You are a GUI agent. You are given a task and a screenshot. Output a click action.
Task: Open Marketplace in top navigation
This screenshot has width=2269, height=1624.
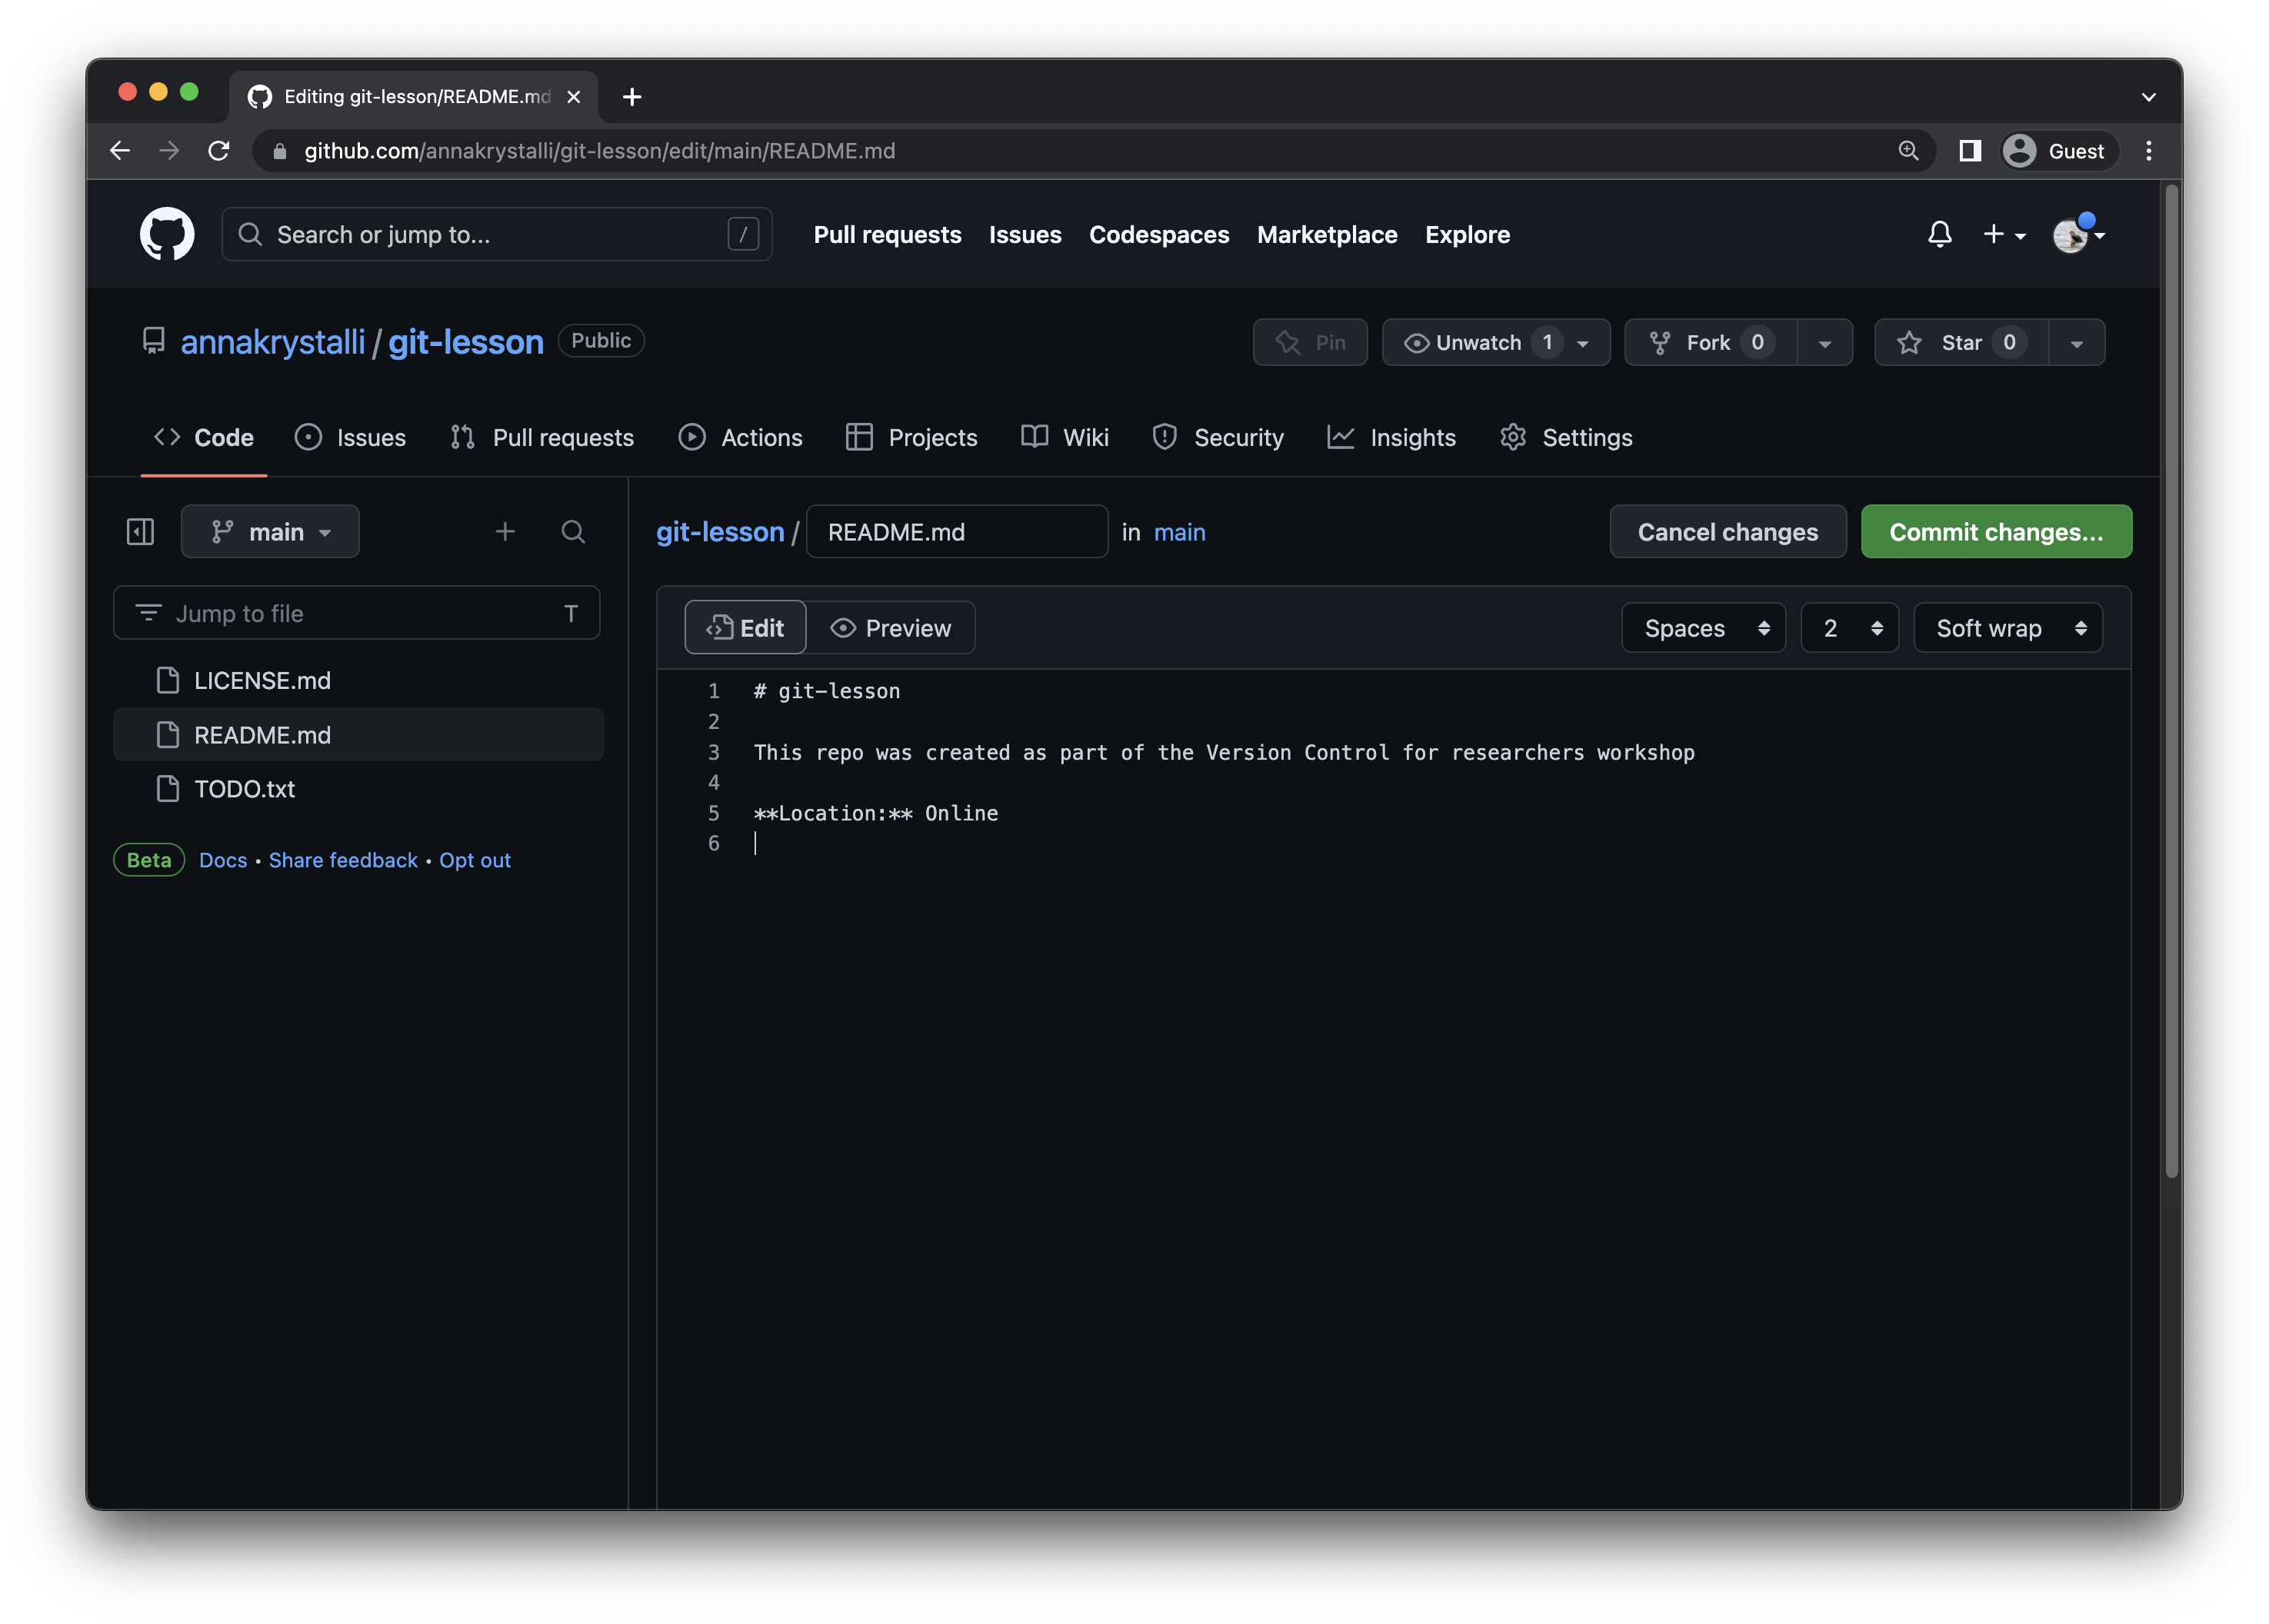[1326, 234]
